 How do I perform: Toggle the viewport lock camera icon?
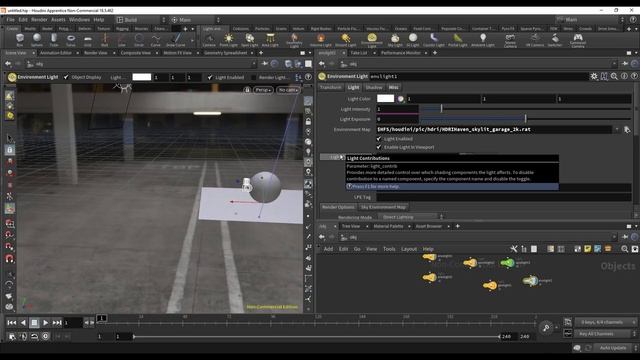click(x=247, y=90)
